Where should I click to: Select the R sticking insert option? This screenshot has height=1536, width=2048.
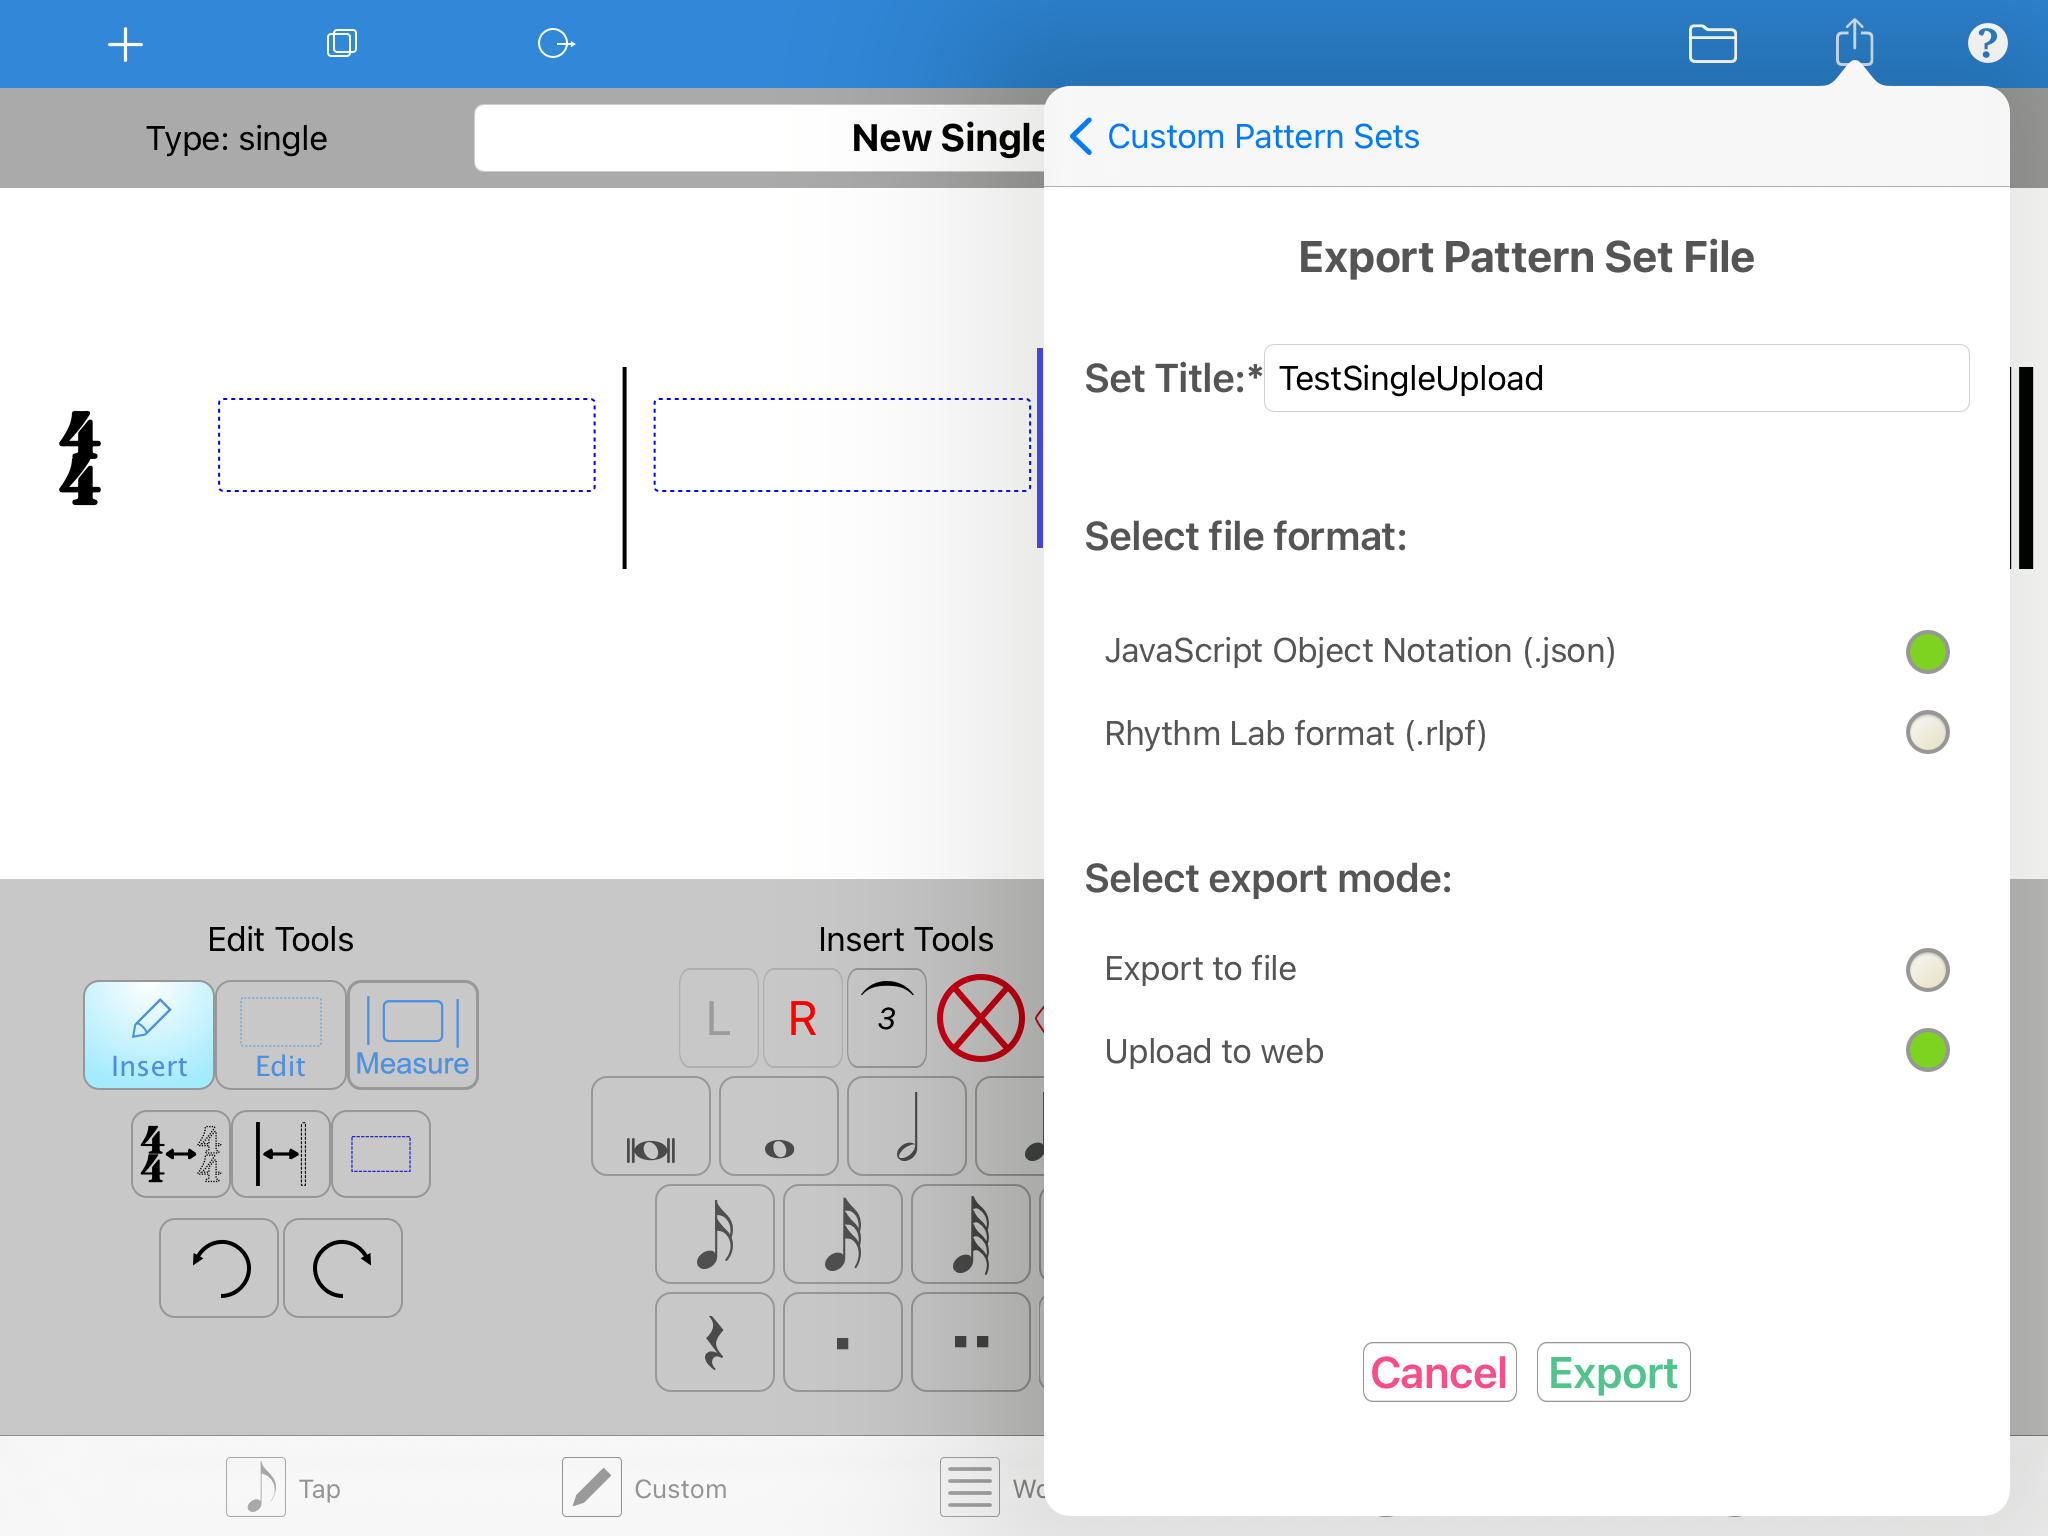[x=801, y=1018]
